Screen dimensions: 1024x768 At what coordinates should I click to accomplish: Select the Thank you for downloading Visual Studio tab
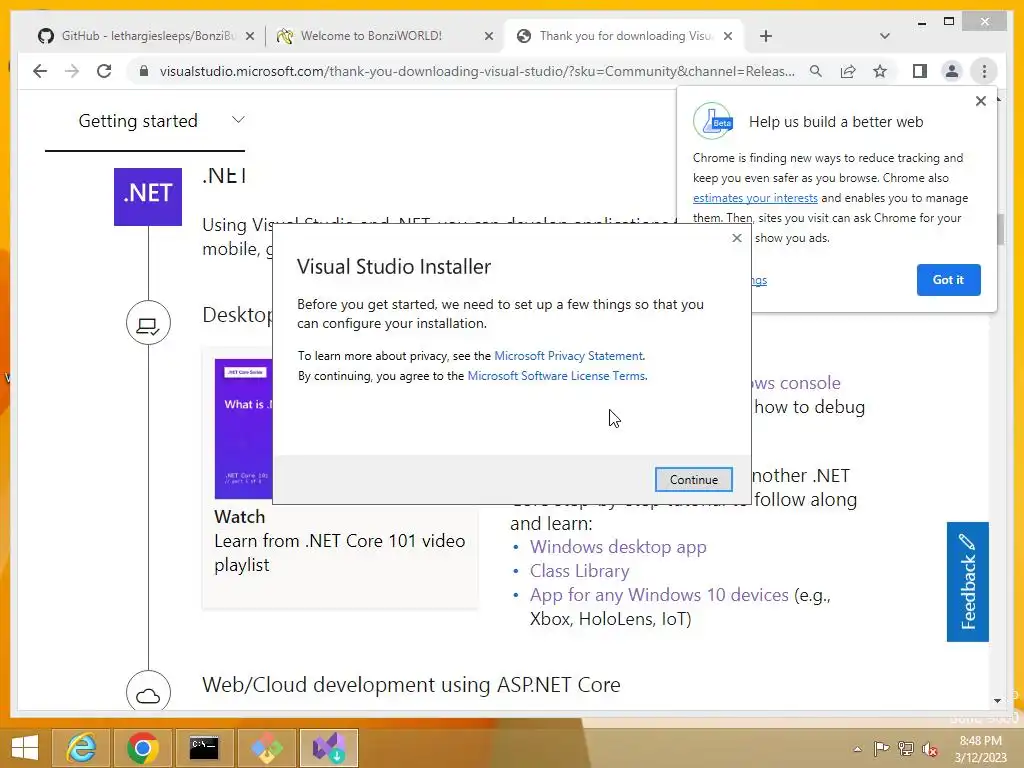[625, 36]
